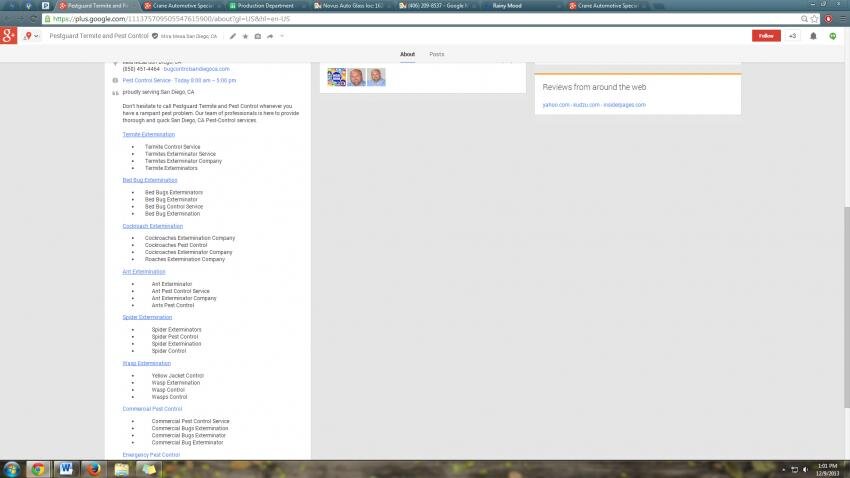Image resolution: width=850 pixels, height=478 pixels.
Task: Open the Pestguard Termite browser tab
Action: (x=96, y=5)
